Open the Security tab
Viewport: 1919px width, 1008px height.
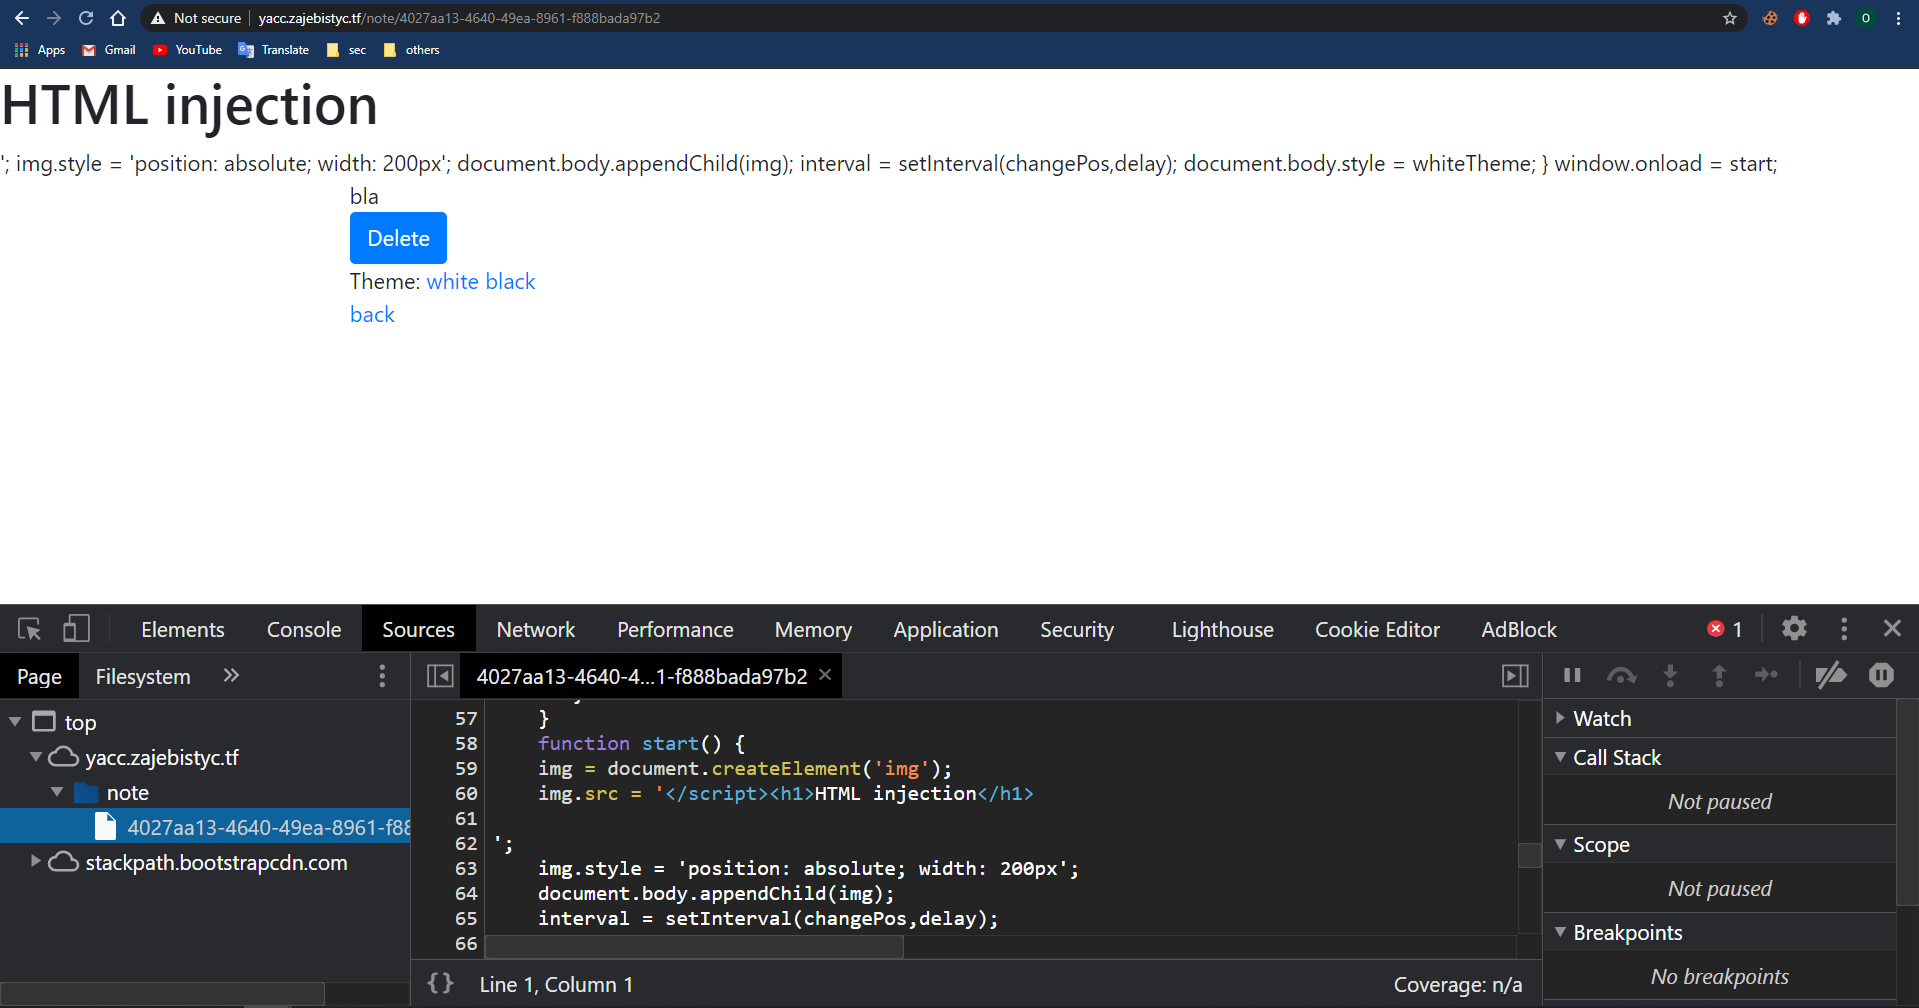click(x=1077, y=630)
